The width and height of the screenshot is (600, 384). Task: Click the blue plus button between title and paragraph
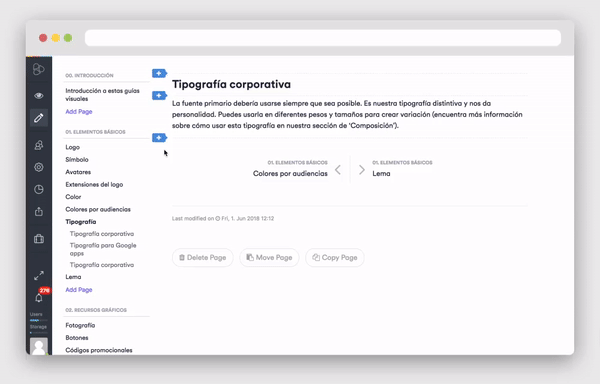pyautogui.click(x=159, y=95)
